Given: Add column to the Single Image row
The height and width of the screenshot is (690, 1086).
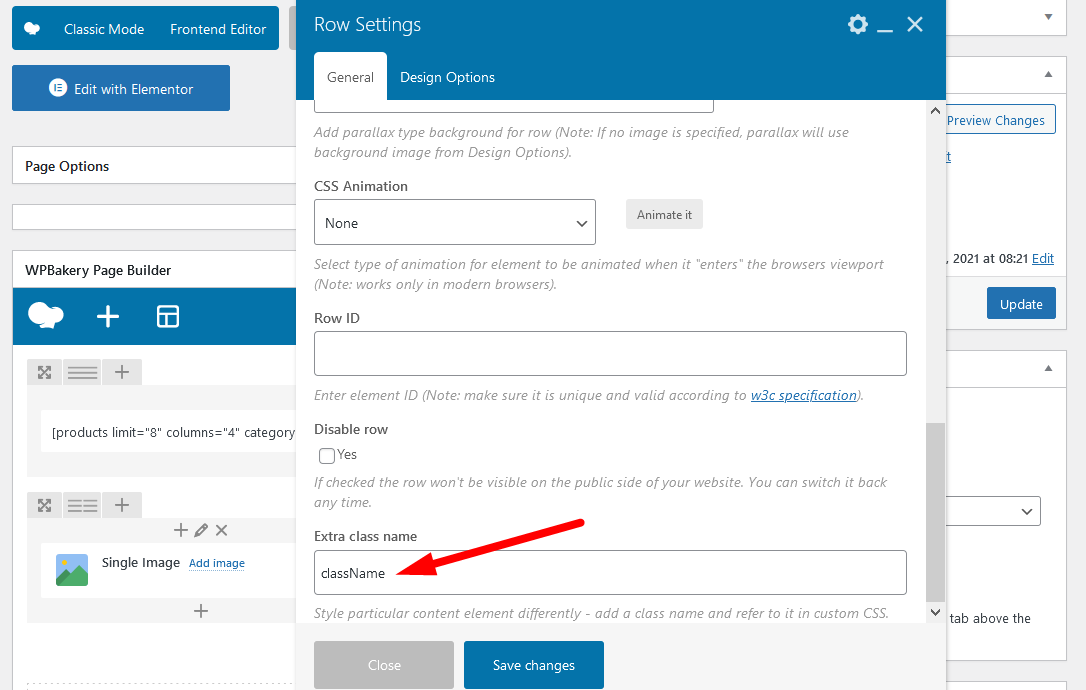Looking at the screenshot, I should [122, 505].
